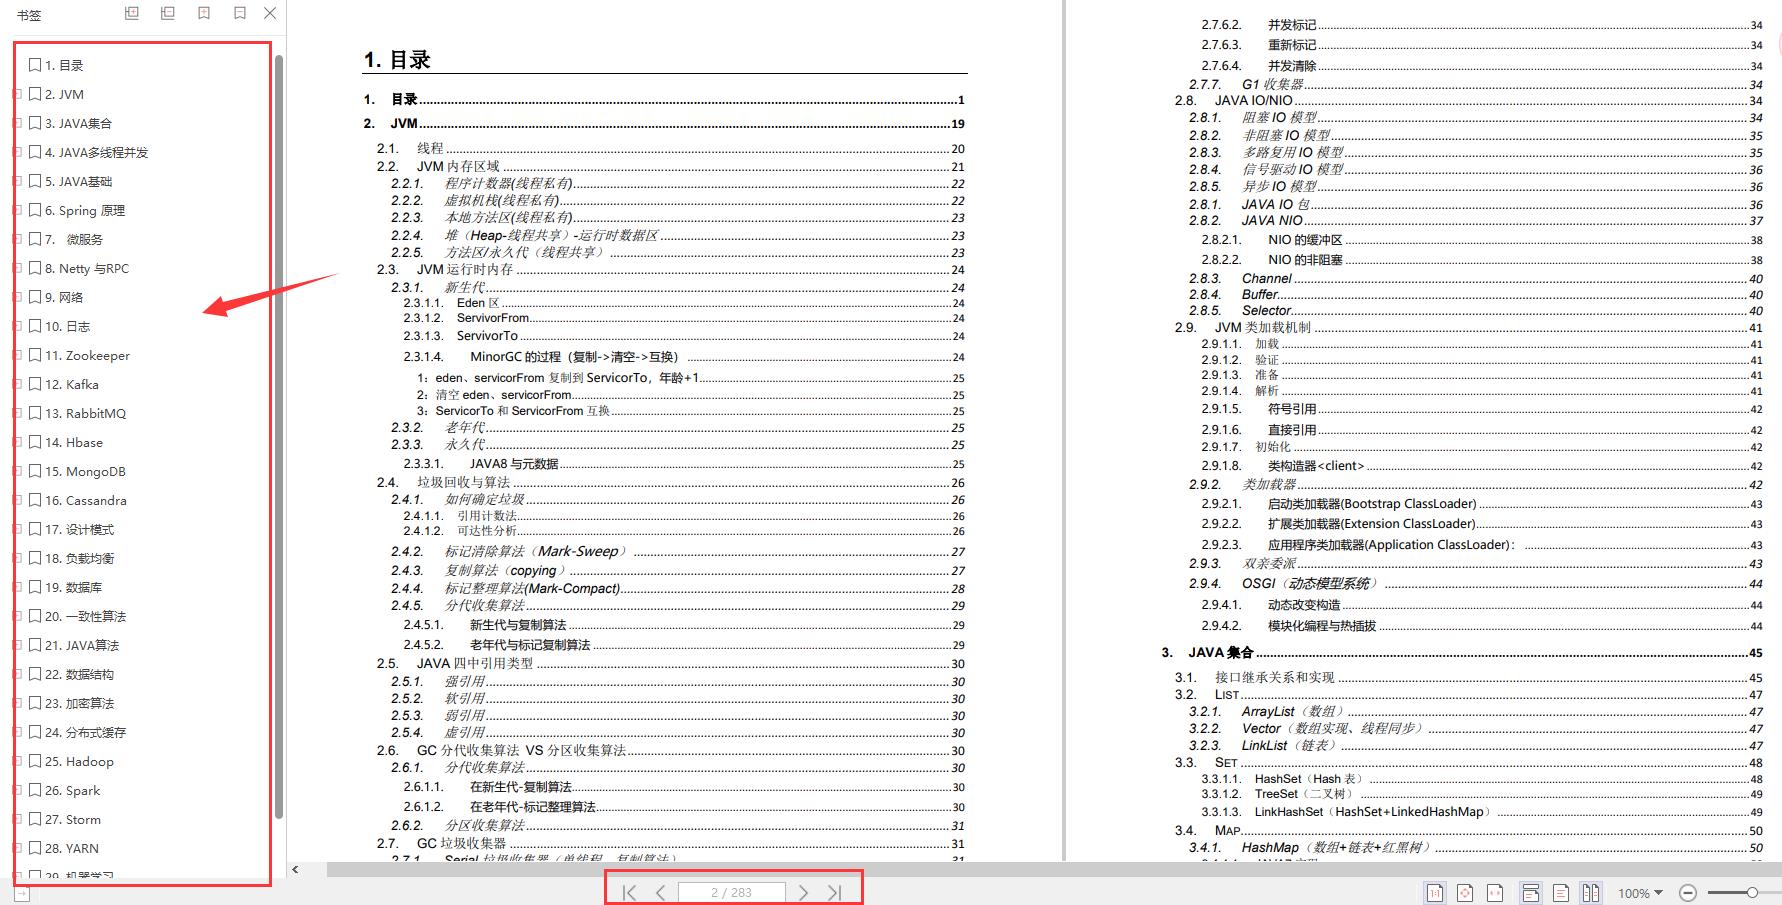Click TOC entry 2.5. JAVA 四中引用类型
Viewport: 1782px width, 905px height.
point(670,663)
